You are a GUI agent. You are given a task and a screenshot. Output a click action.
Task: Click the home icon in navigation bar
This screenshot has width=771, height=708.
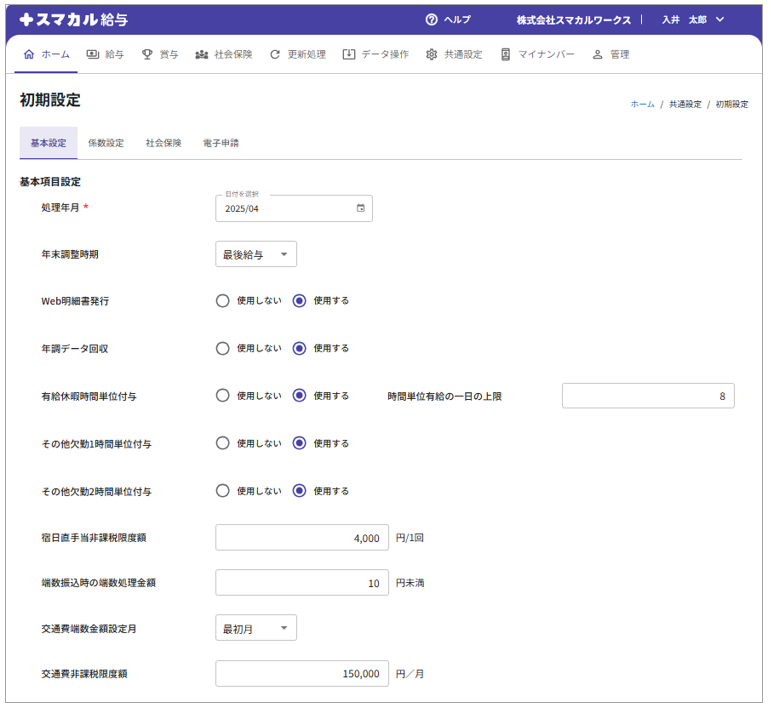(x=28, y=55)
